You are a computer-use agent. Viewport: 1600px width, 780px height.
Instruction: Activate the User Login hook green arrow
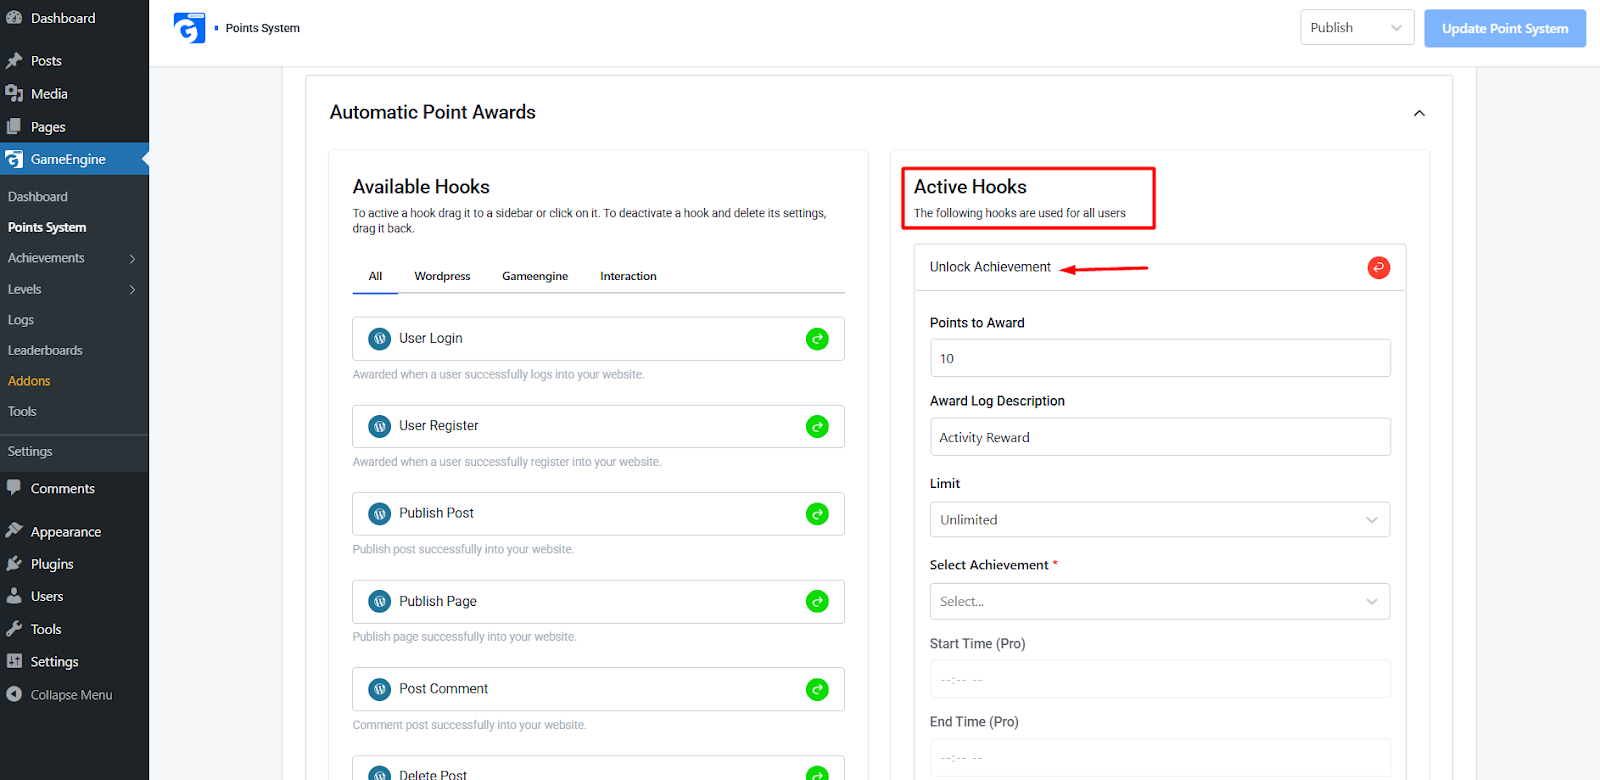coord(817,339)
